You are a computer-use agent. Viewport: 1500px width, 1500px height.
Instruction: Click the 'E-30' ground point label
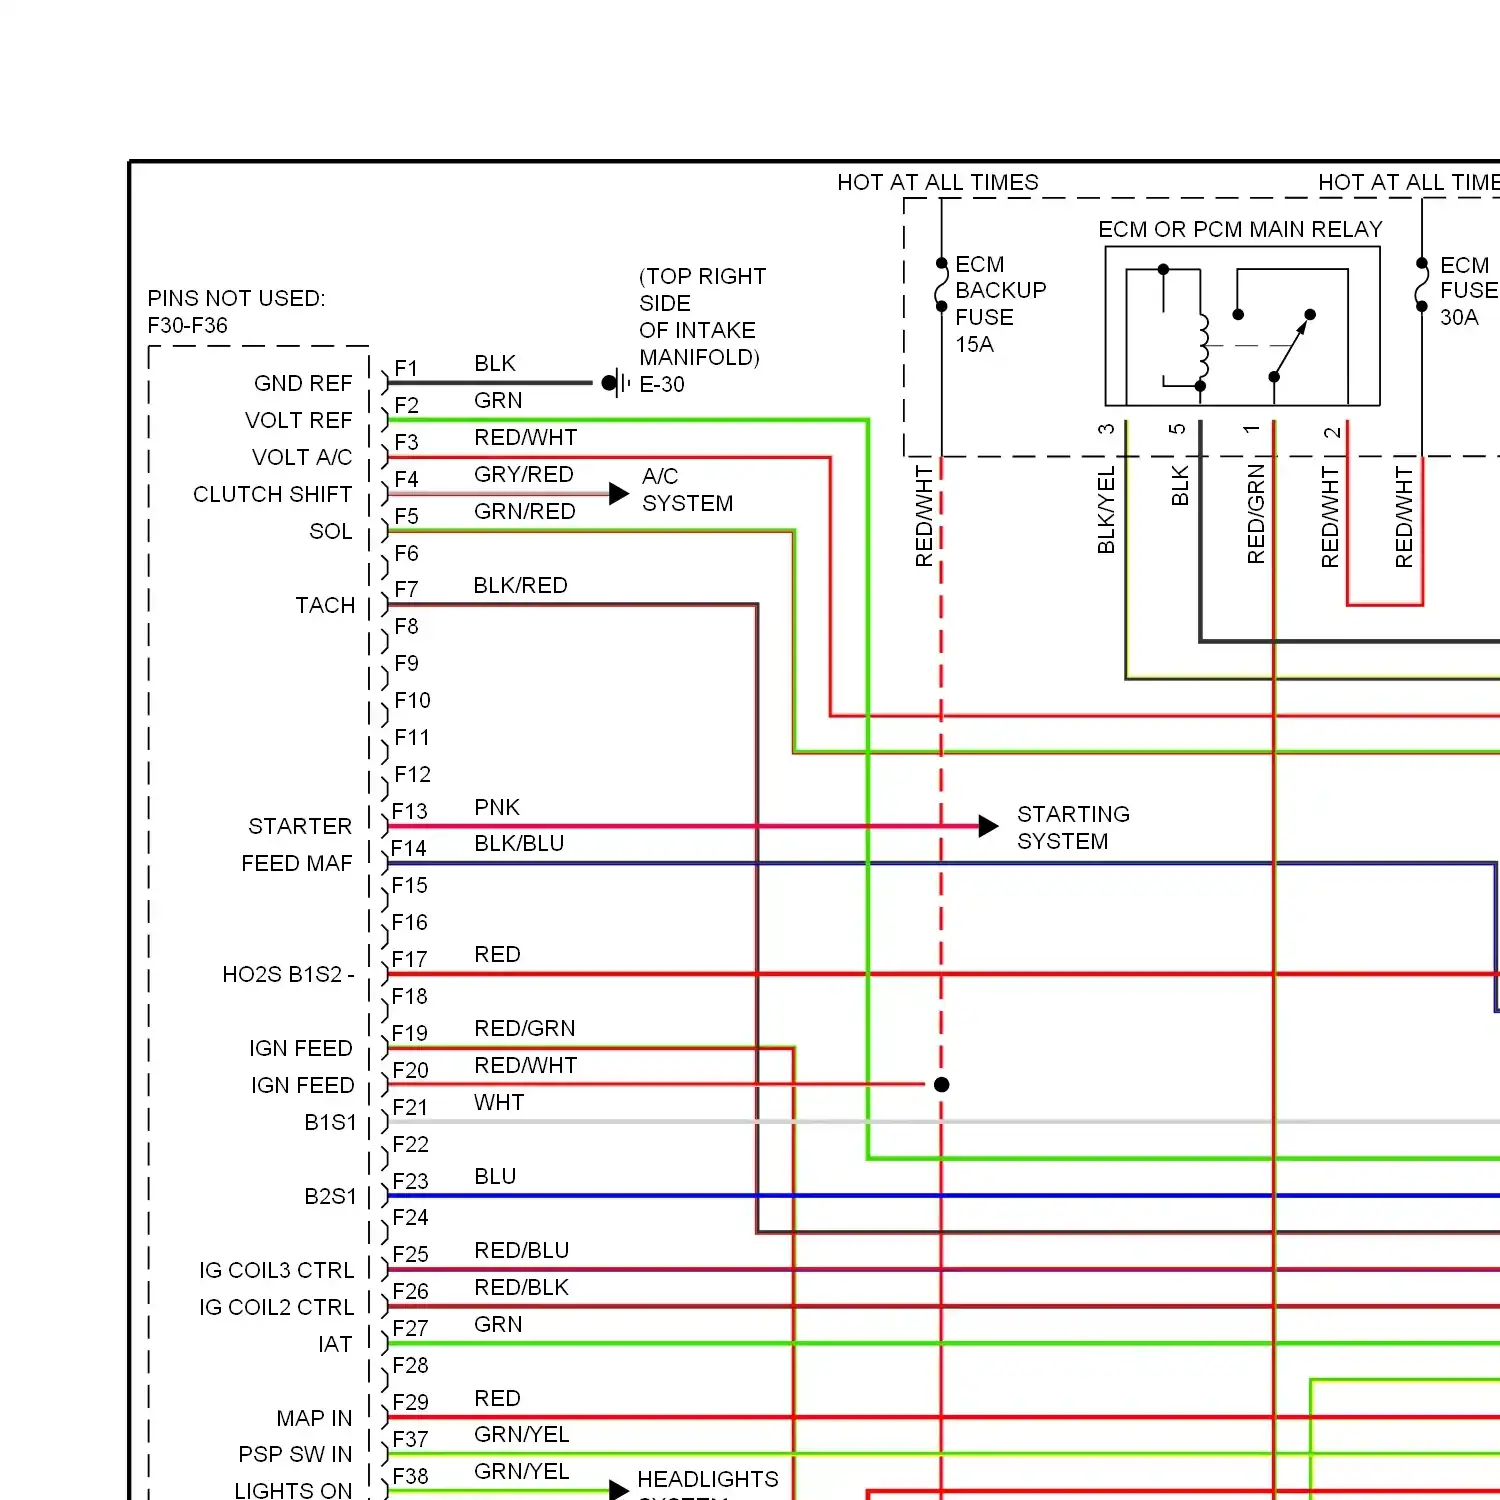[662, 384]
